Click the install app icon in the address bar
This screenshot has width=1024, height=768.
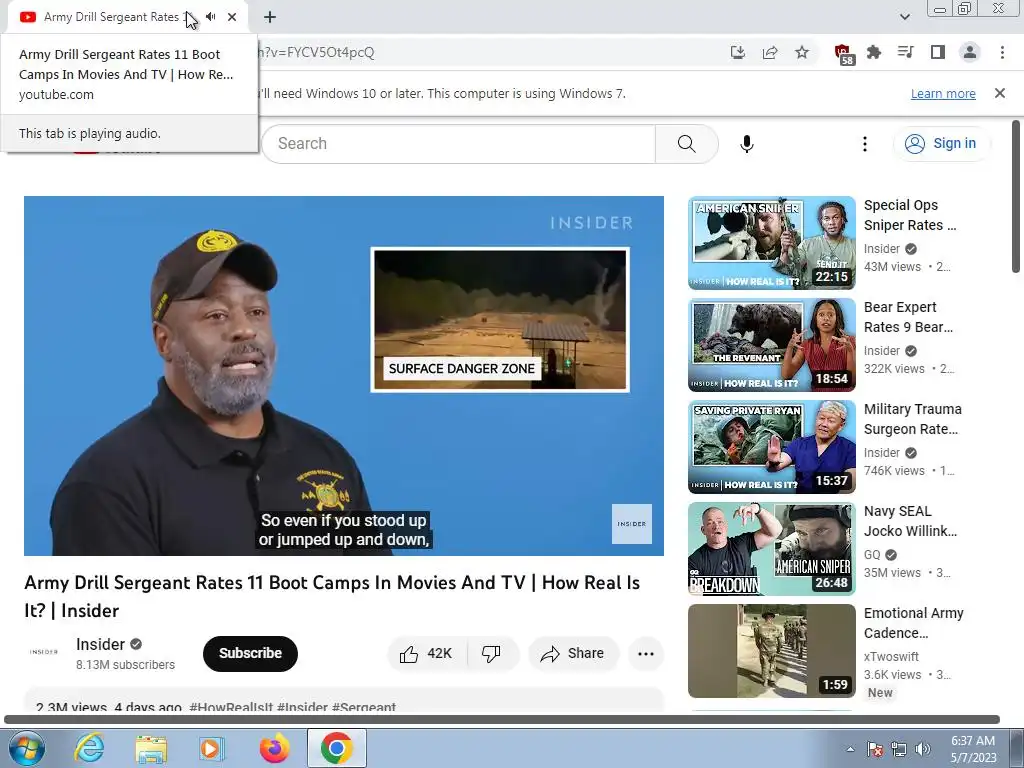[738, 52]
